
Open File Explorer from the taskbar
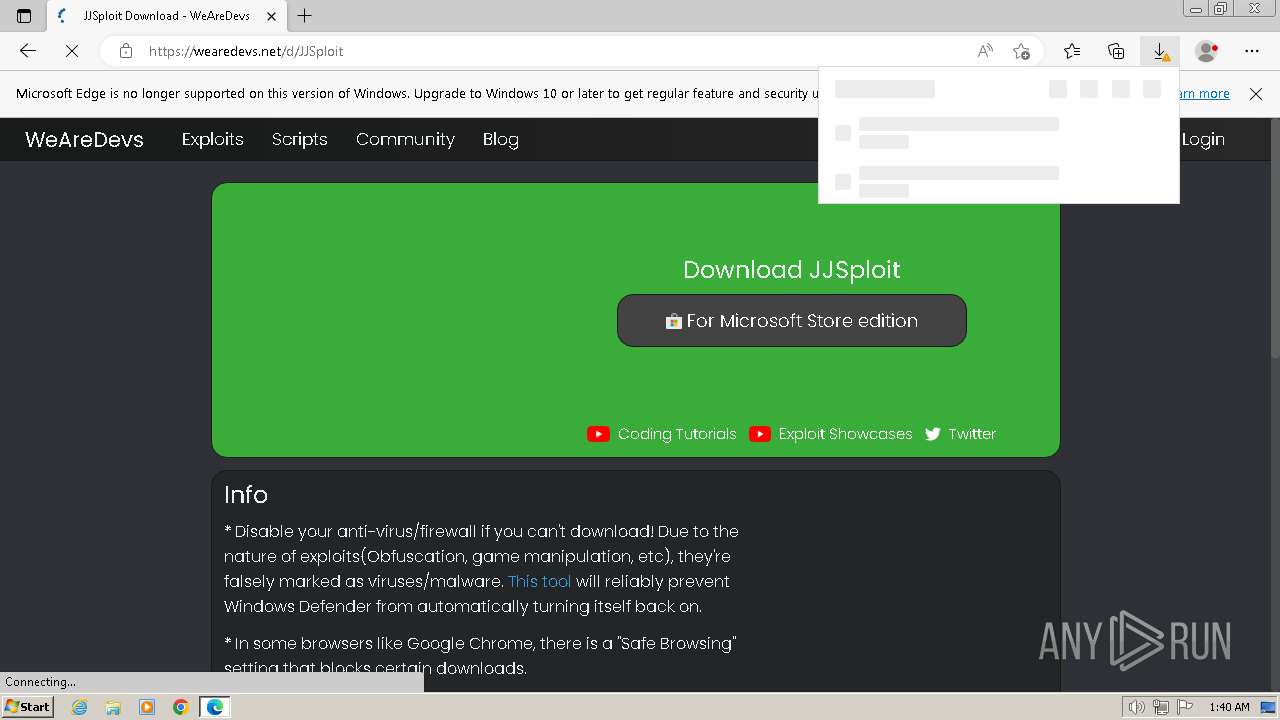(113, 707)
